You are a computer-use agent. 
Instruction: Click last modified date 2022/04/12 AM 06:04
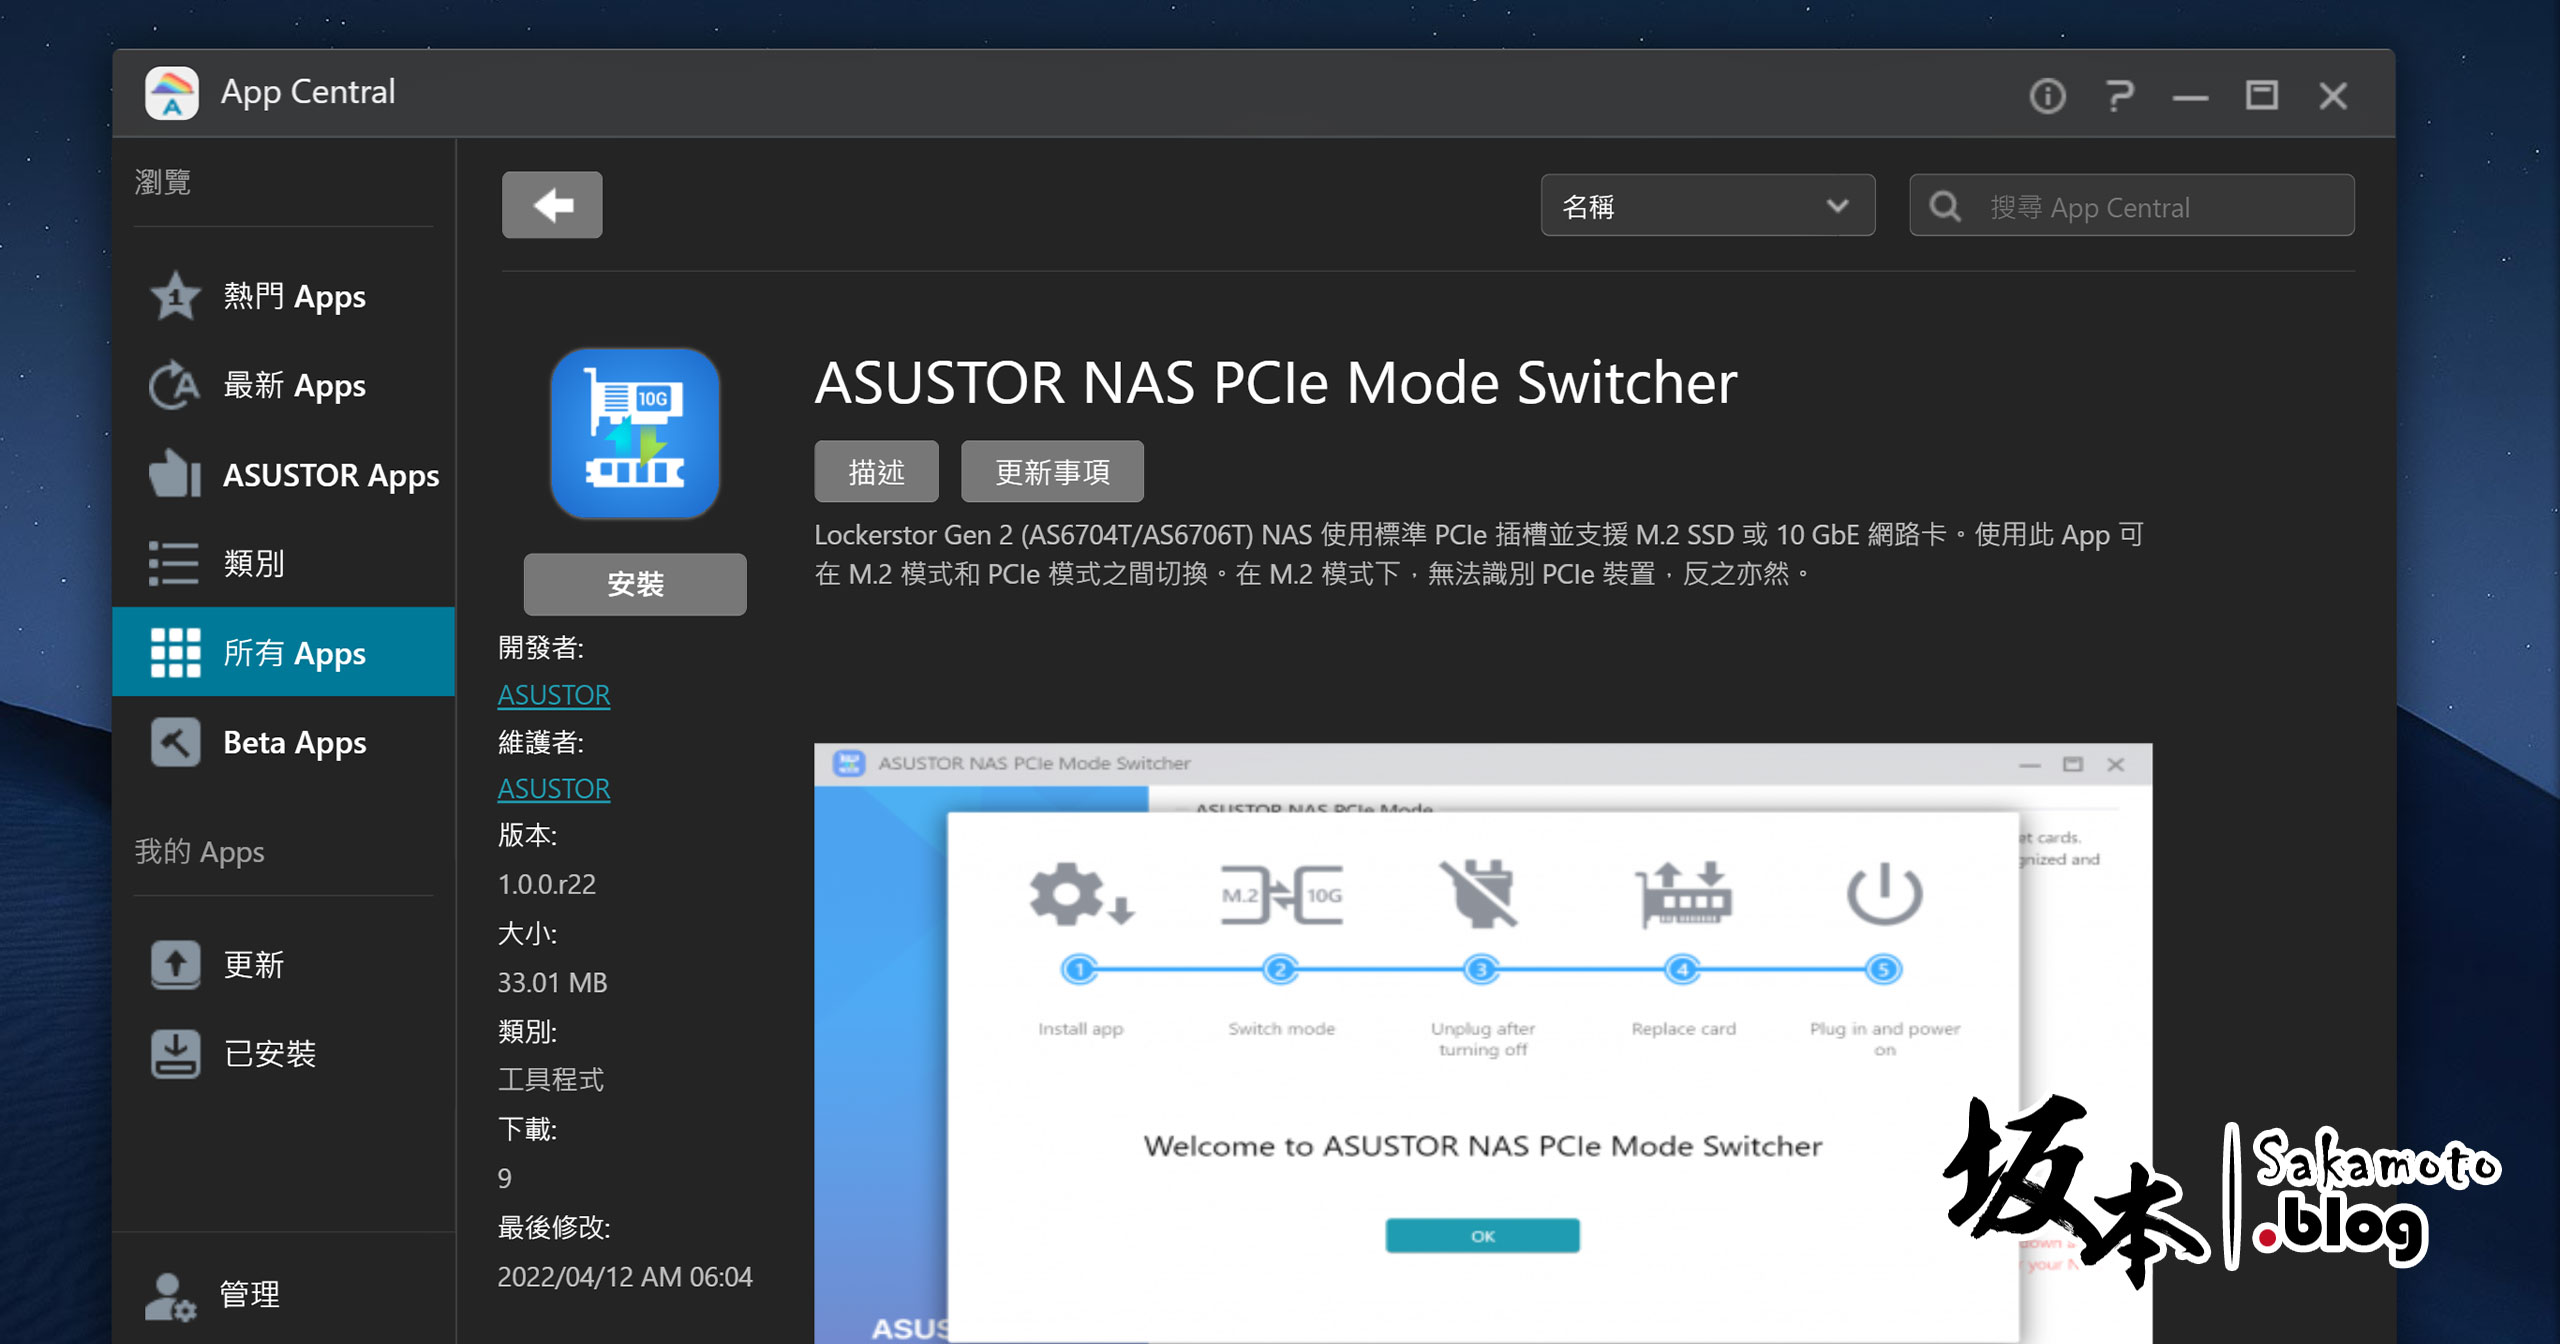click(625, 1277)
